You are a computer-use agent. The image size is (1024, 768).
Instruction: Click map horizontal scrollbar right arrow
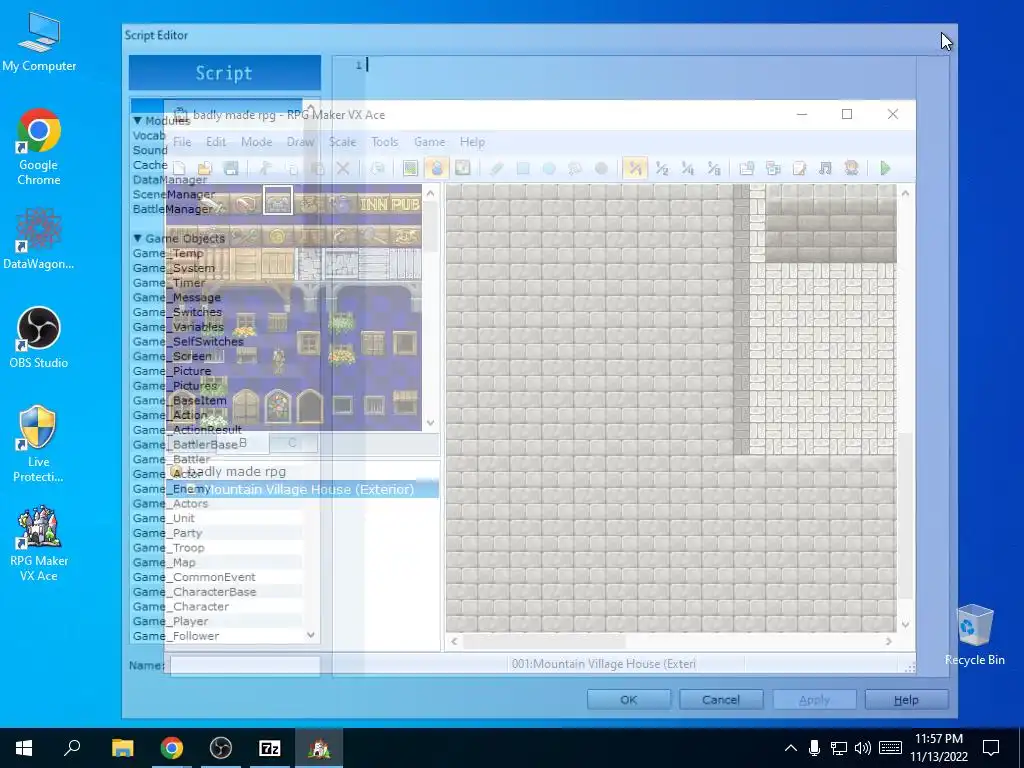click(x=888, y=641)
